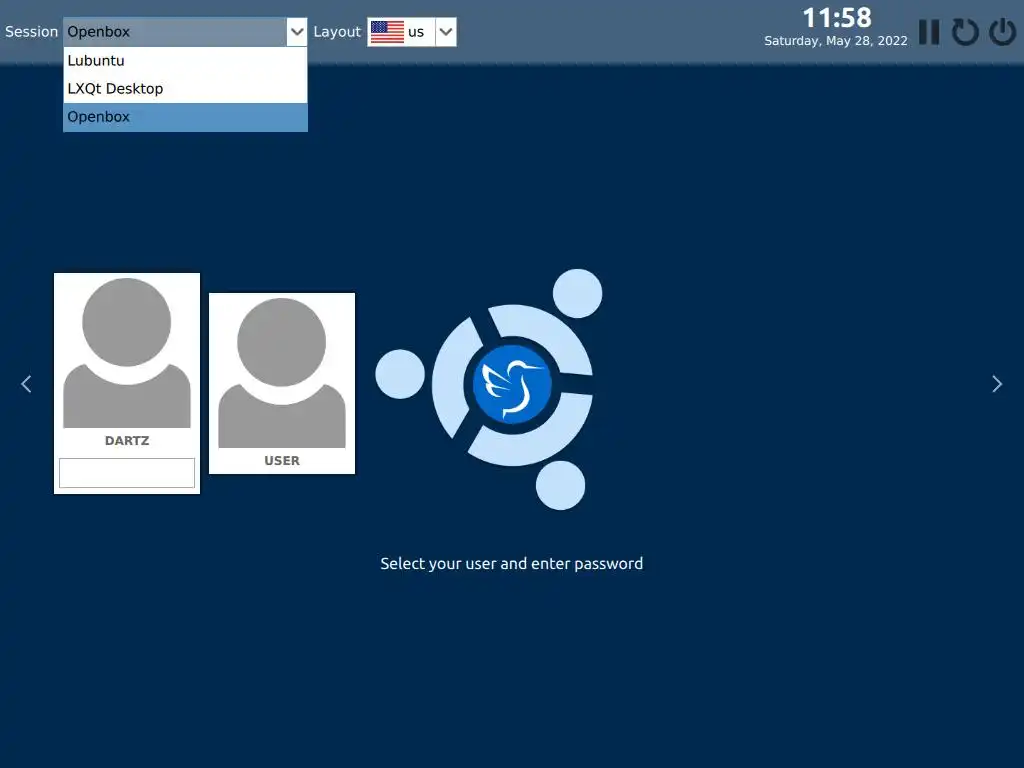Click "Select your user and enter password" message
Screen dimensions: 1024x768
pos(511,564)
